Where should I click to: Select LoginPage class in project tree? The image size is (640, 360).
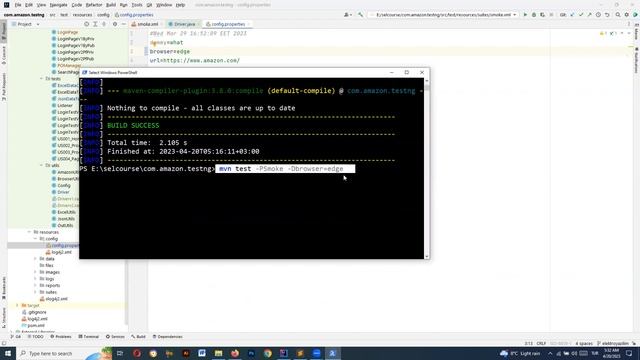click(x=65, y=32)
